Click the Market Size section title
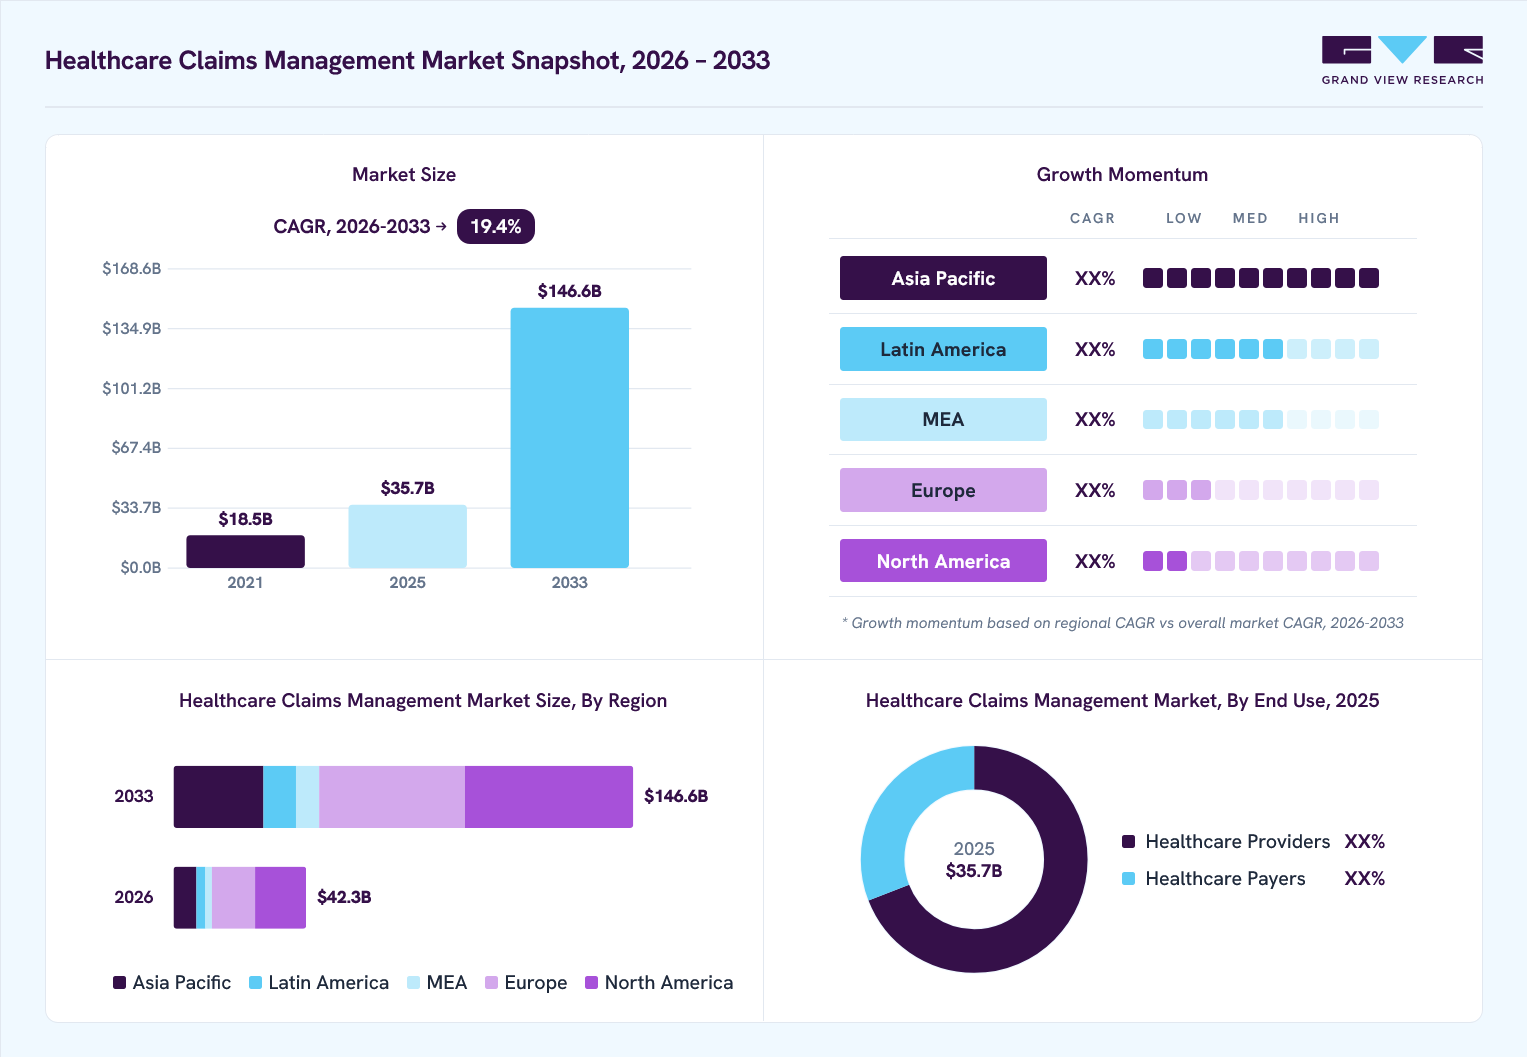This screenshot has height=1057, width=1527. 404,174
